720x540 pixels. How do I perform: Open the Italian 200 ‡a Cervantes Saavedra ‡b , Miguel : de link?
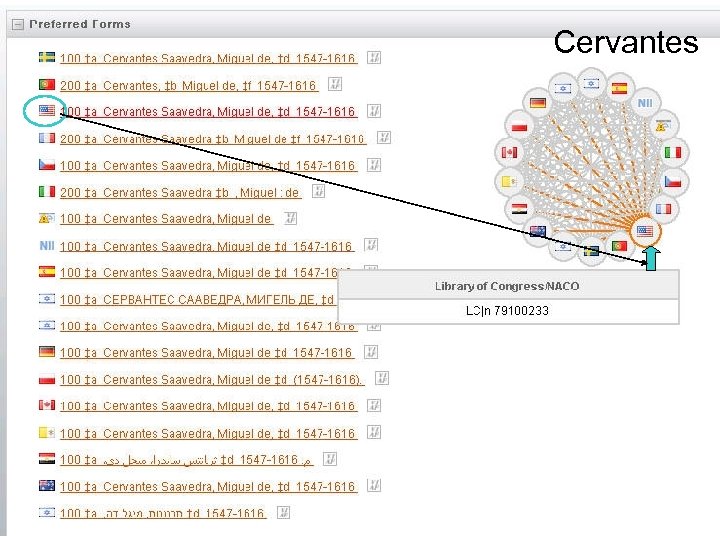click(x=180, y=192)
